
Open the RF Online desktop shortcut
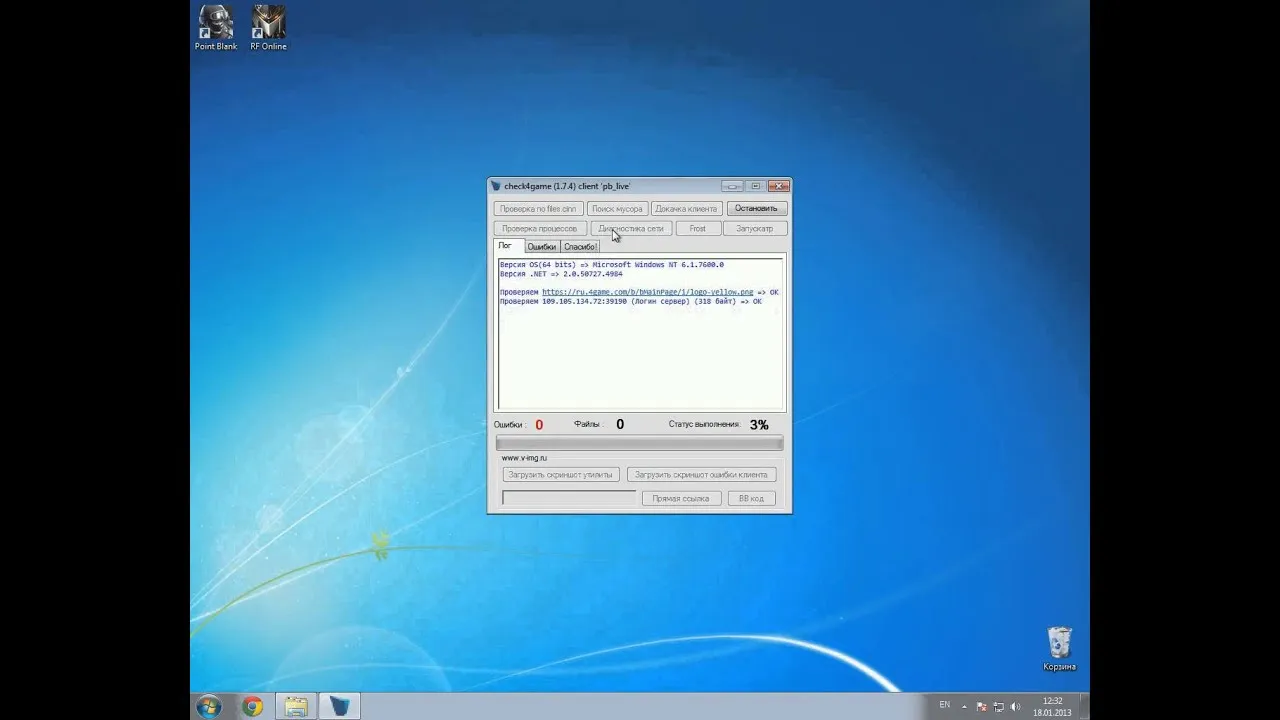tap(268, 28)
